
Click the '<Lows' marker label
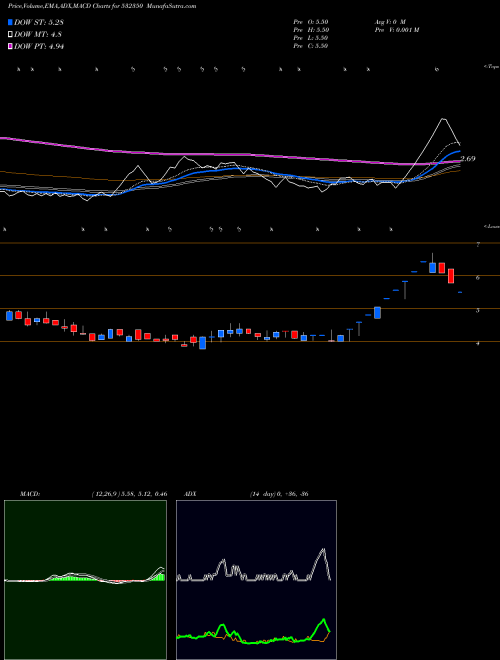pos(491,226)
